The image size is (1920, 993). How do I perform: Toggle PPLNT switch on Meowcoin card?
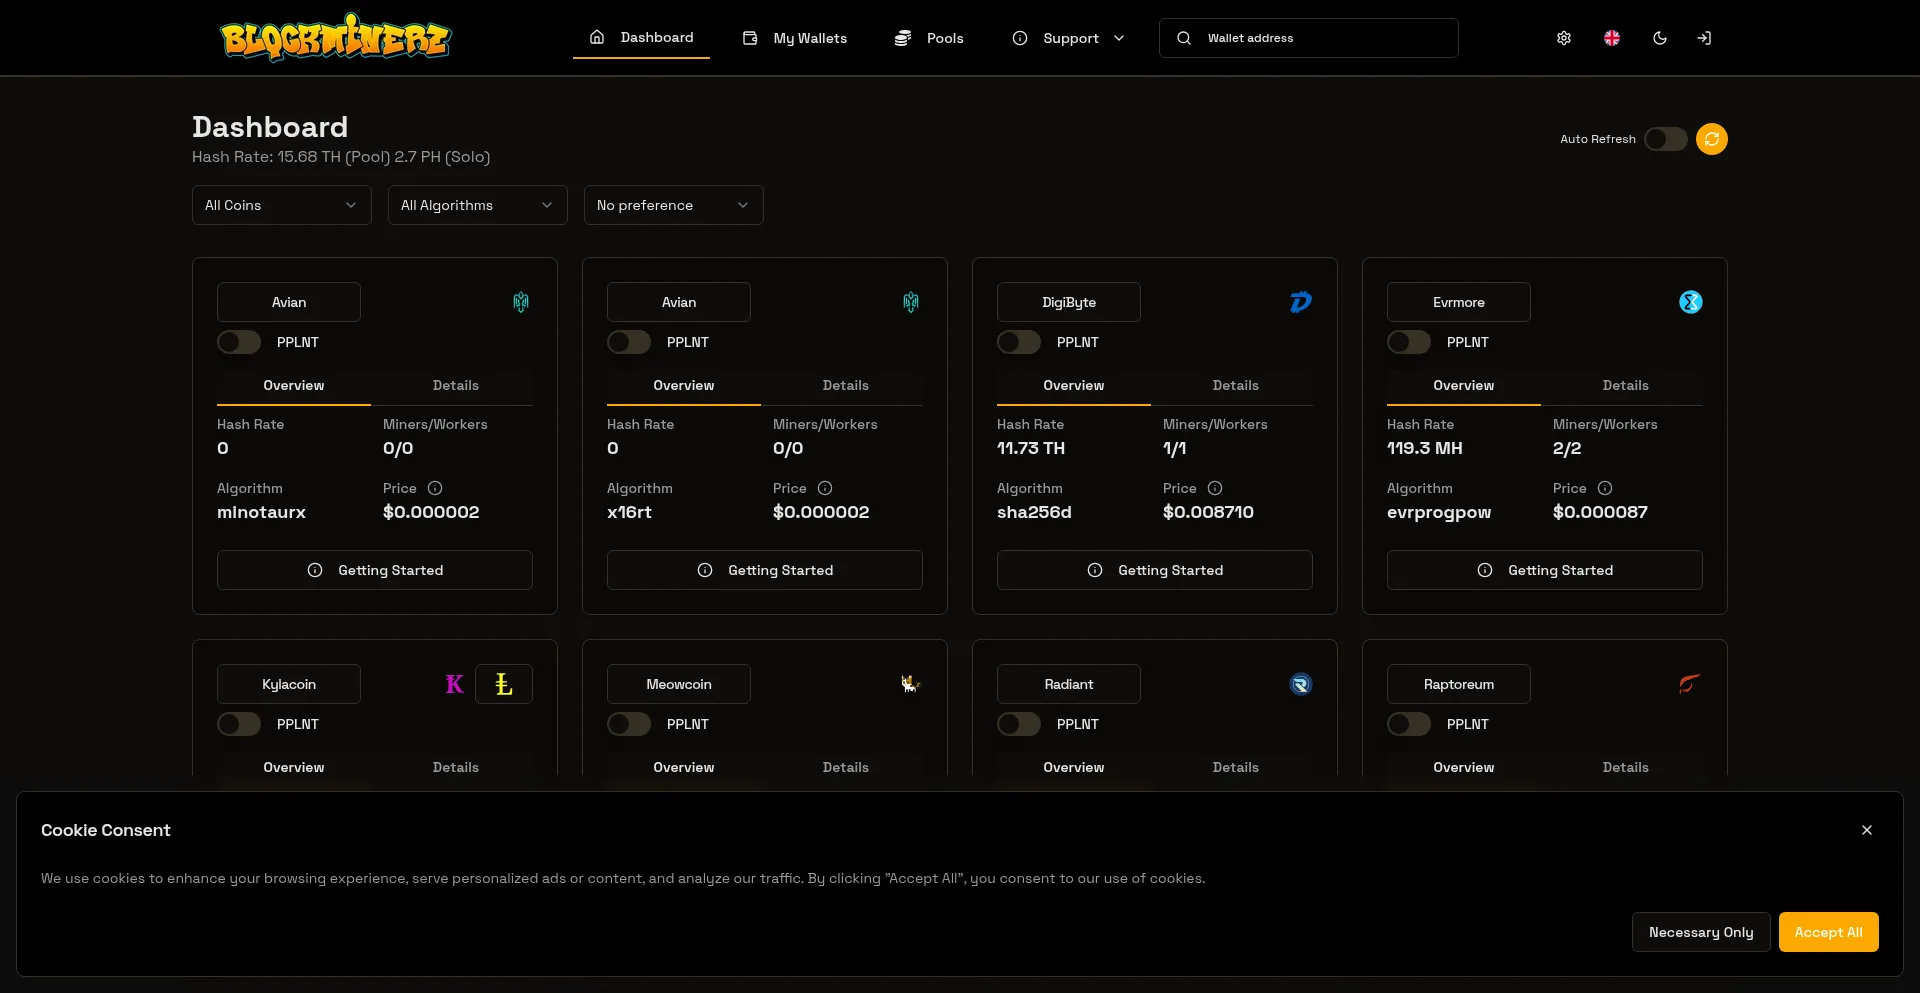[629, 724]
